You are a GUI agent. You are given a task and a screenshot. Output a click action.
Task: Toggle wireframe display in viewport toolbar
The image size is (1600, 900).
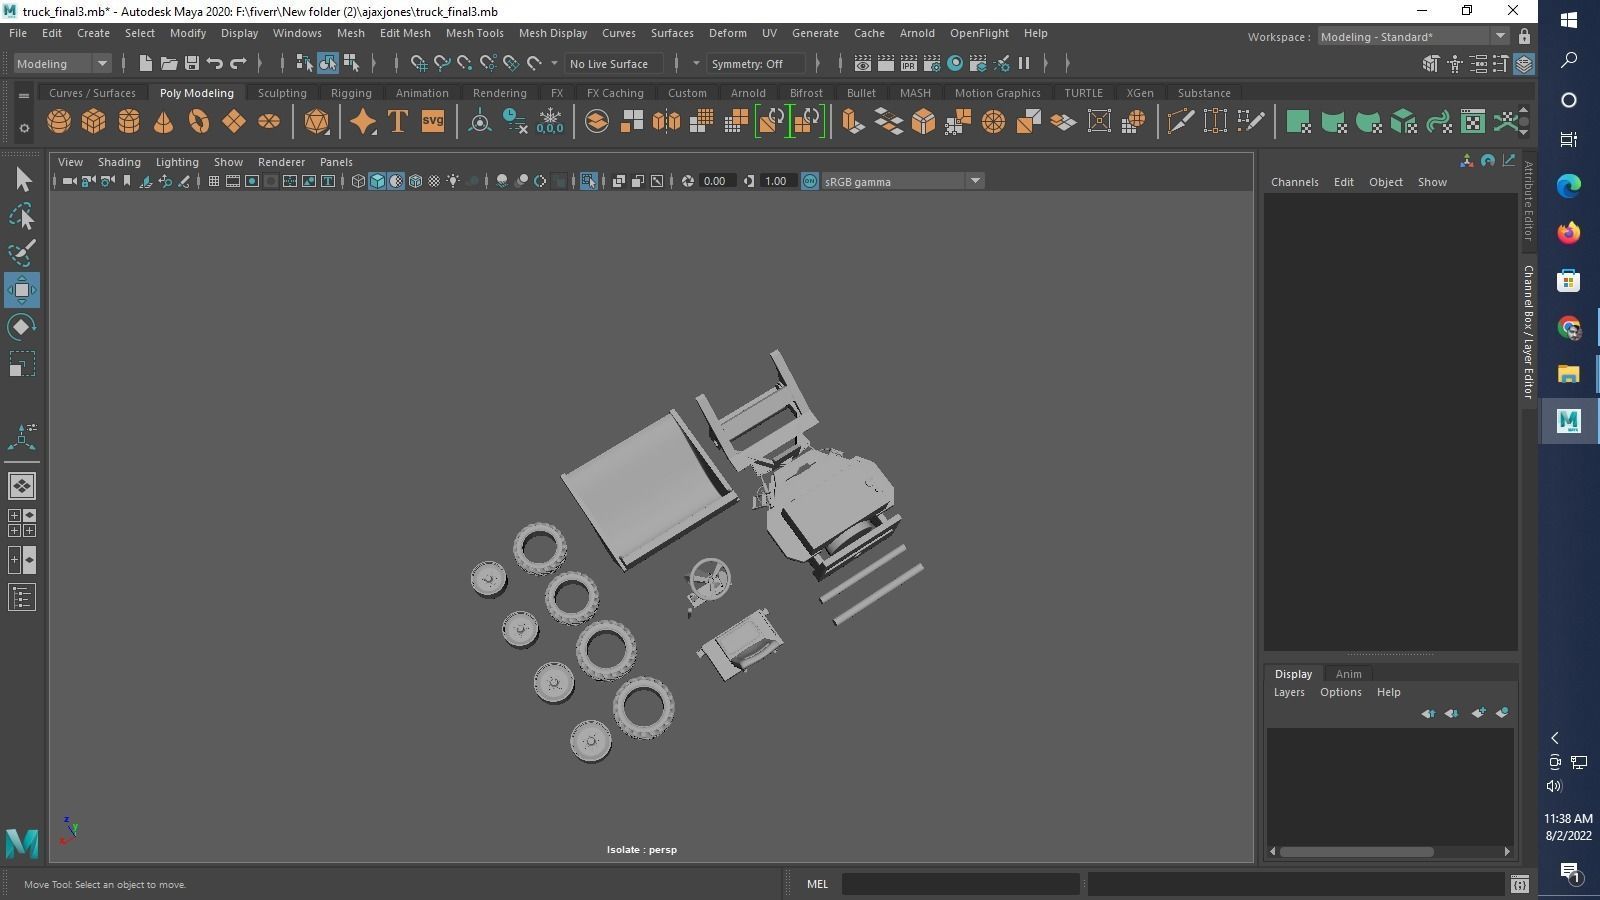click(x=358, y=181)
